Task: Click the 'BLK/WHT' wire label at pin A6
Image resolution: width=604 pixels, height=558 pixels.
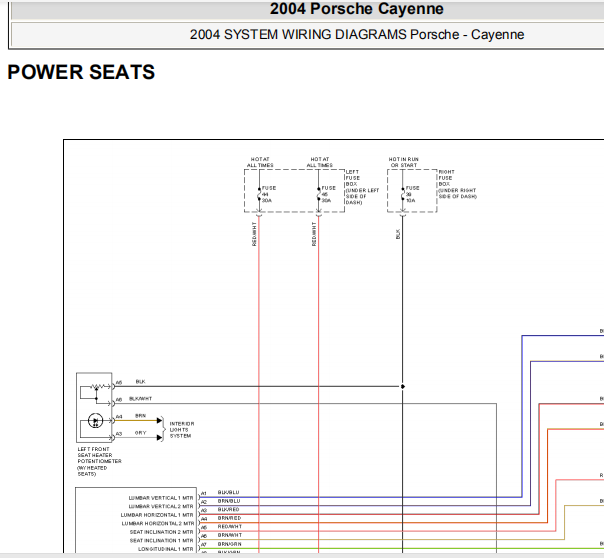Action: point(141,399)
